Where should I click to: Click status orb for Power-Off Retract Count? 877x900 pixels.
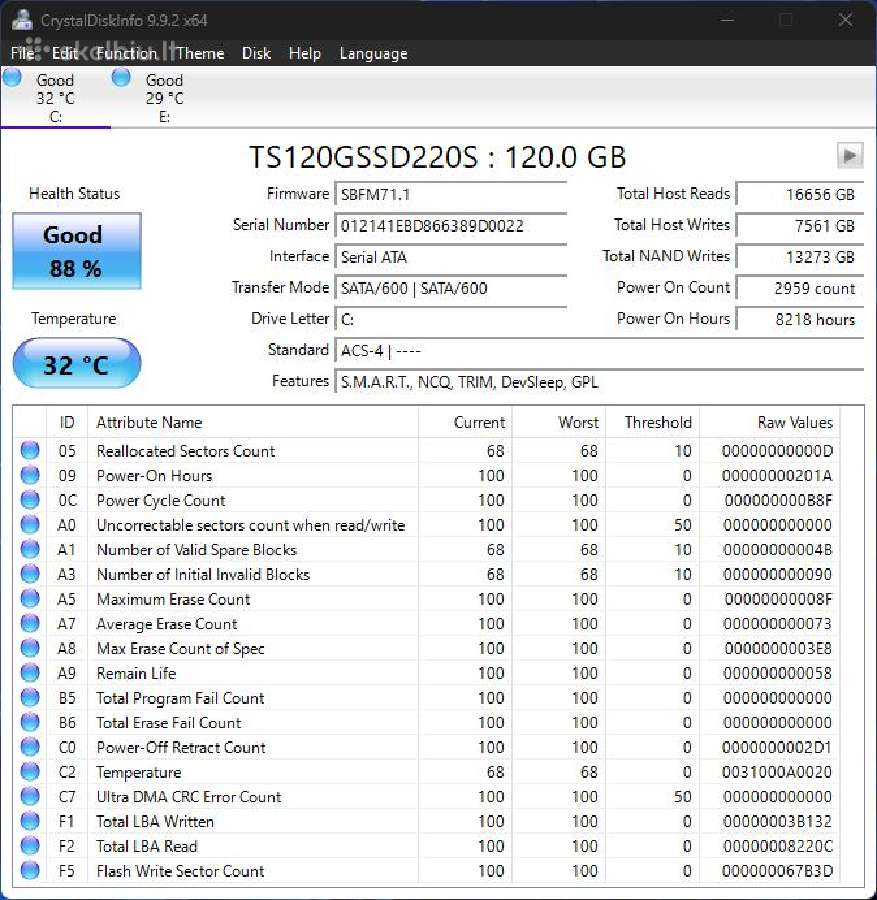pos(30,747)
